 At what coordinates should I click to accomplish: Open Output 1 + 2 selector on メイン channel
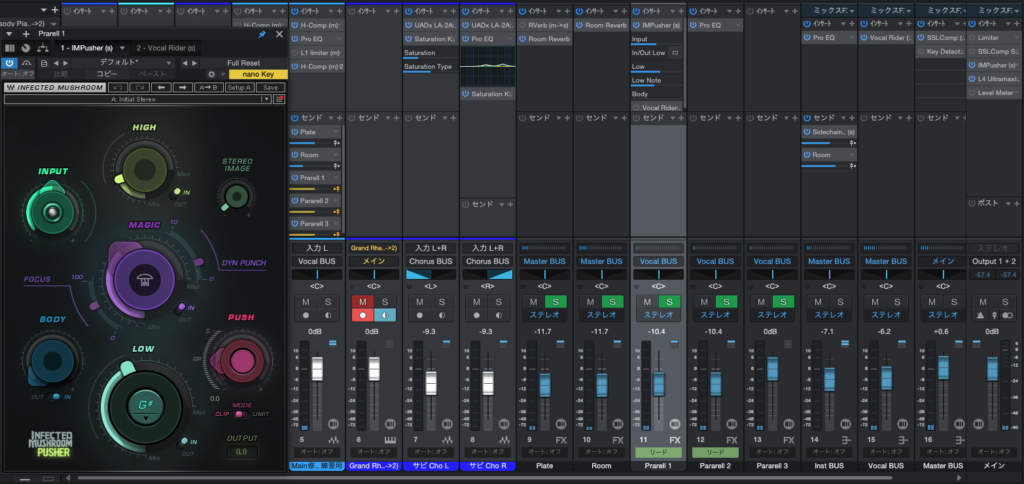pyautogui.click(x=991, y=261)
